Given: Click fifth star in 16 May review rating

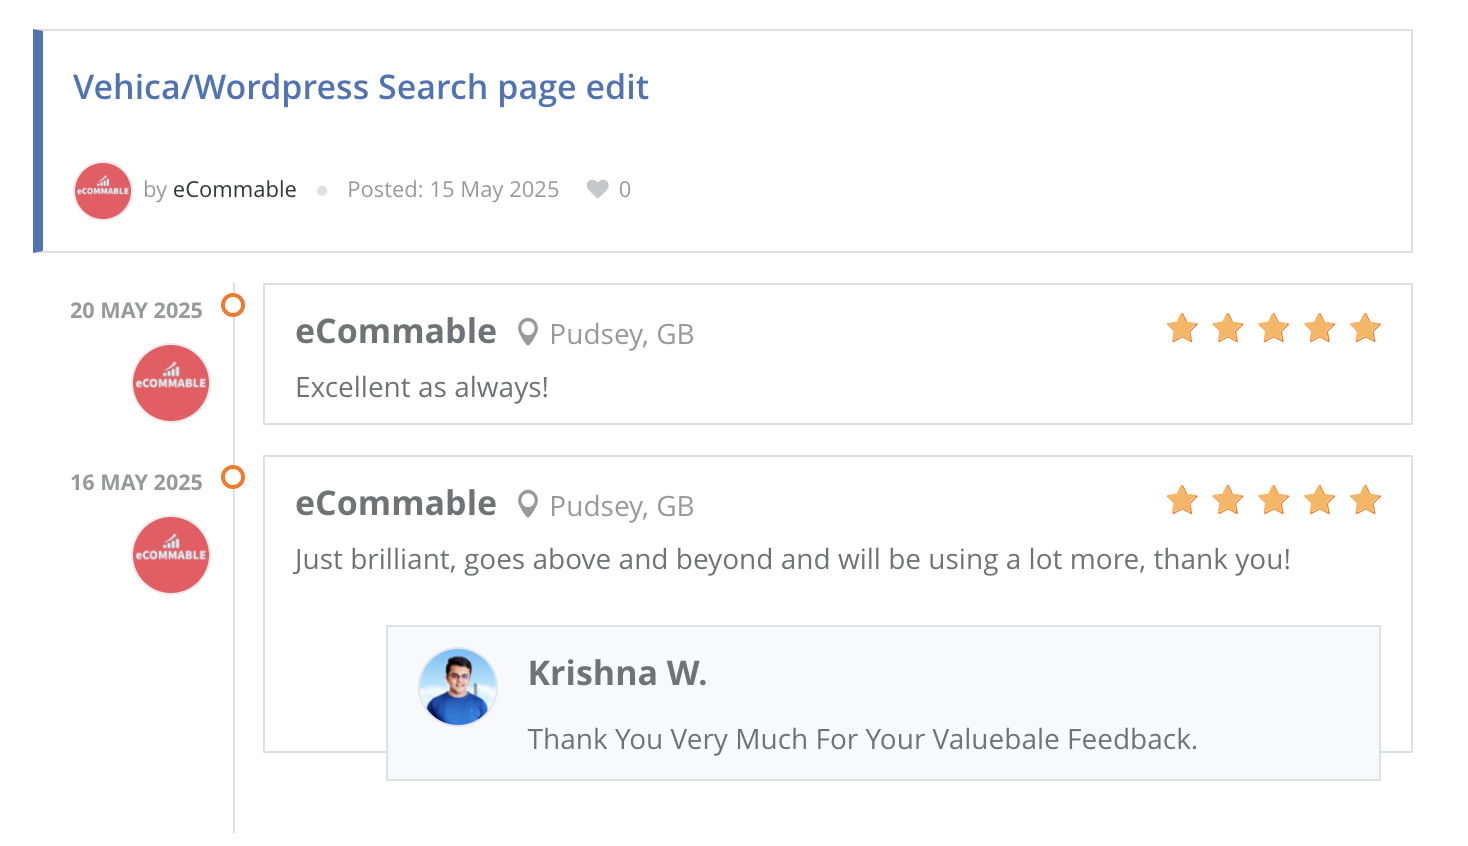Looking at the screenshot, I should [1365, 500].
